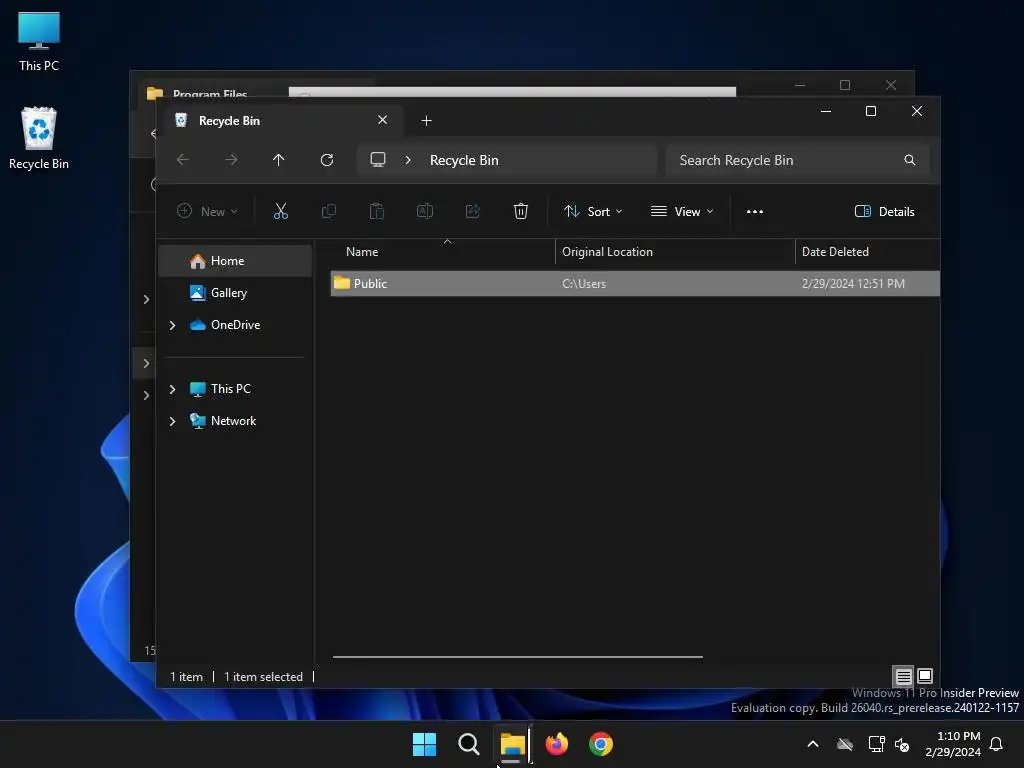Viewport: 1024px width, 768px height.
Task: Click the Cut scissors icon
Action: coord(280,211)
